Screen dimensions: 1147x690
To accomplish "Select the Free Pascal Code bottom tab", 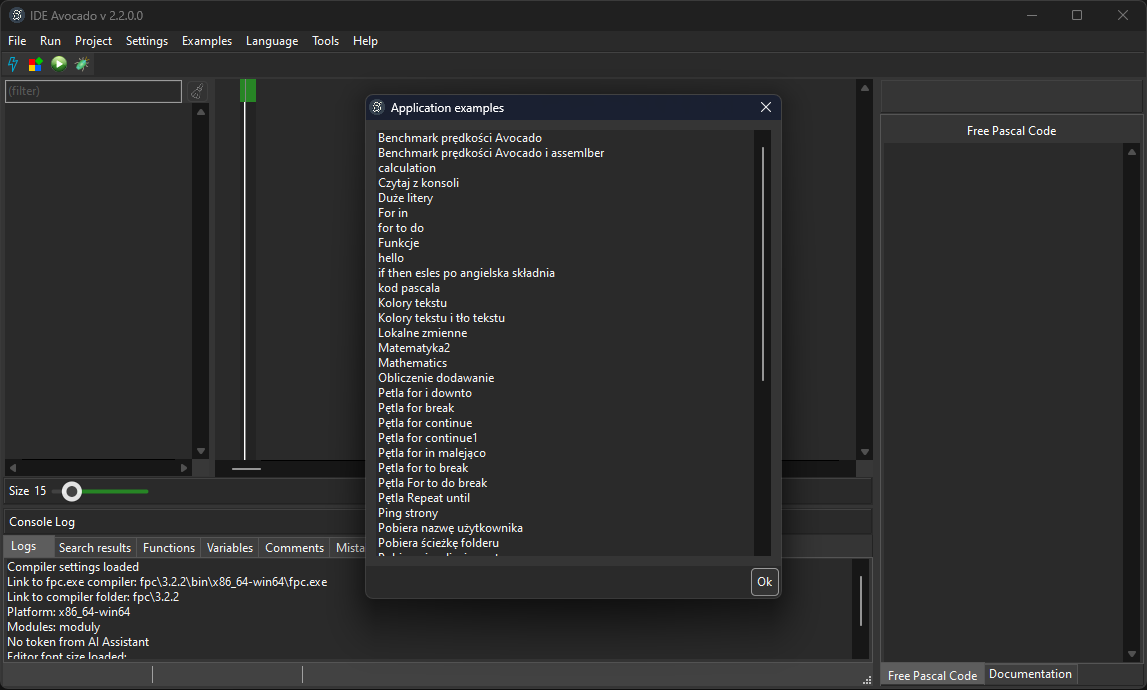I will pos(933,675).
